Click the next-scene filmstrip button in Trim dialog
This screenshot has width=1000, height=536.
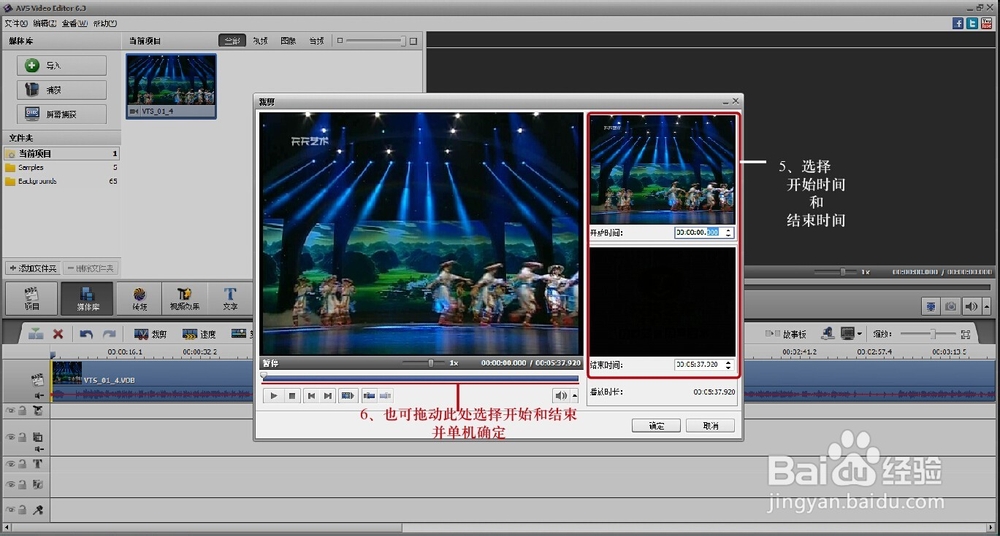[347, 396]
